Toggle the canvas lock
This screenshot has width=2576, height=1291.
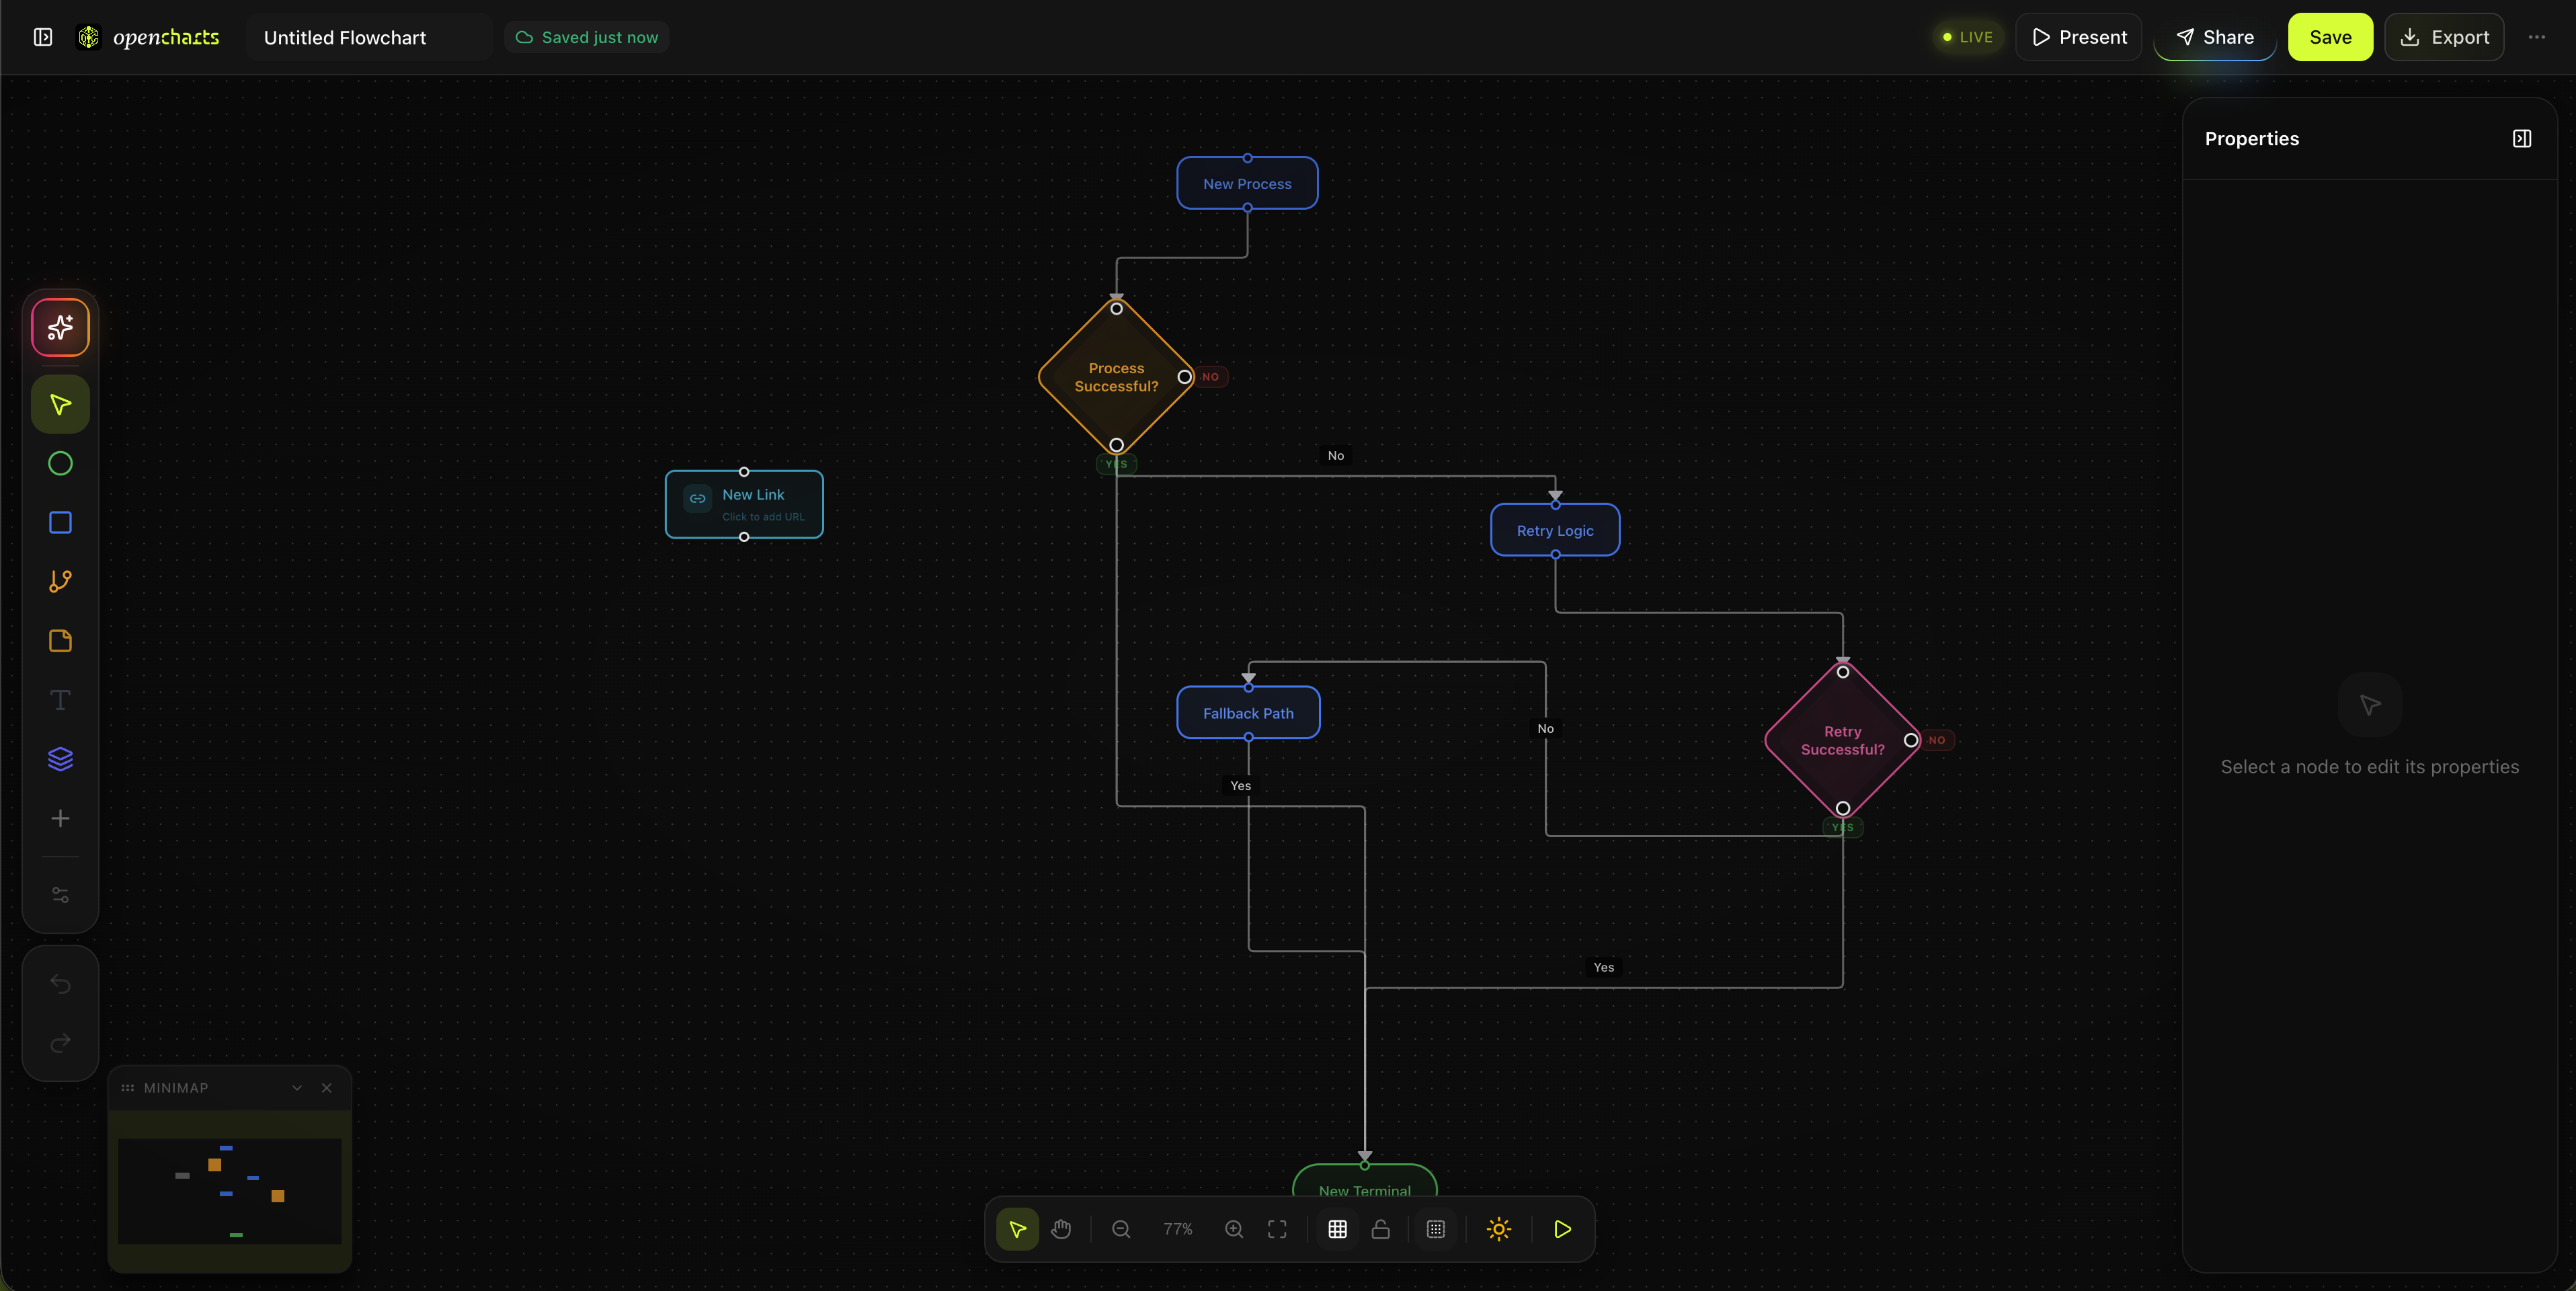point(1380,1229)
